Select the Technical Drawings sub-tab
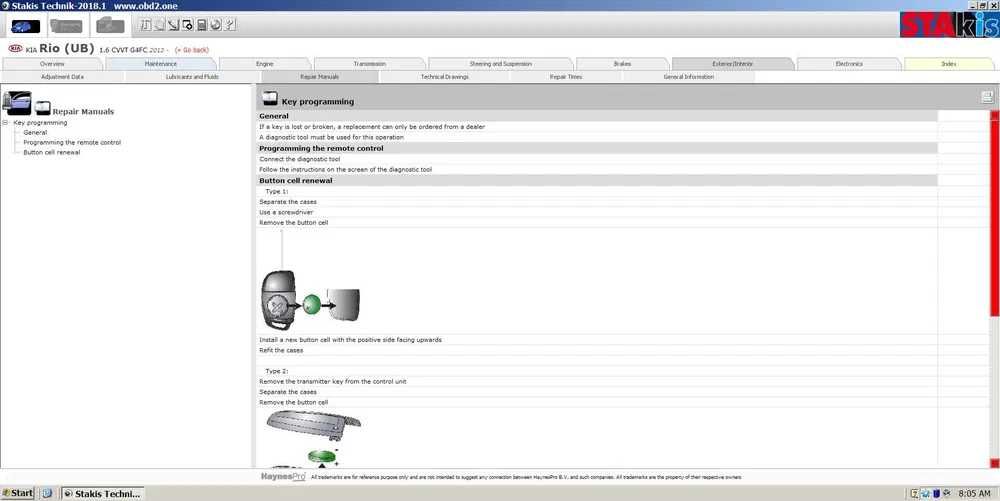Viewport: 1000px width, 501px height. (x=445, y=76)
